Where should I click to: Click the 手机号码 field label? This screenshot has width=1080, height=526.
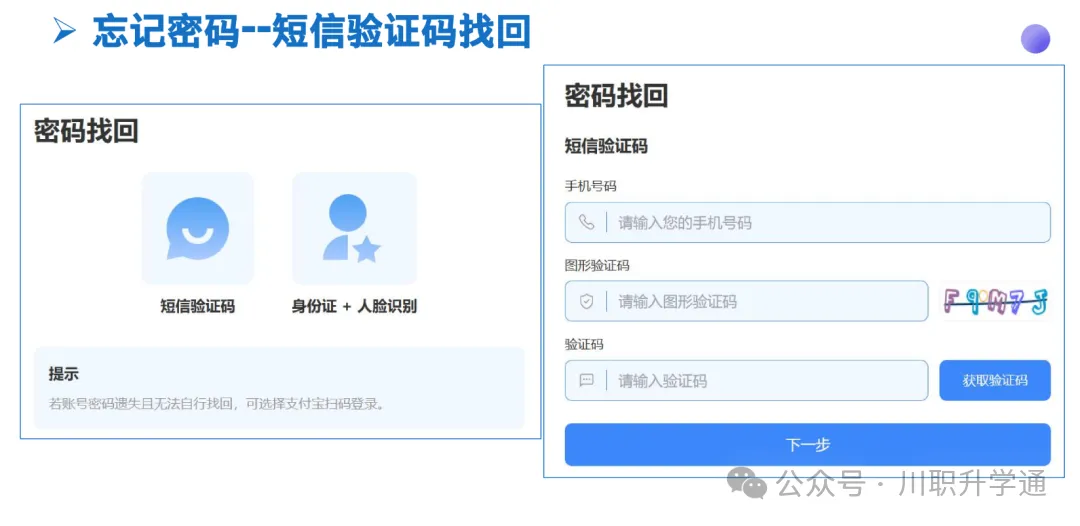click(590, 186)
